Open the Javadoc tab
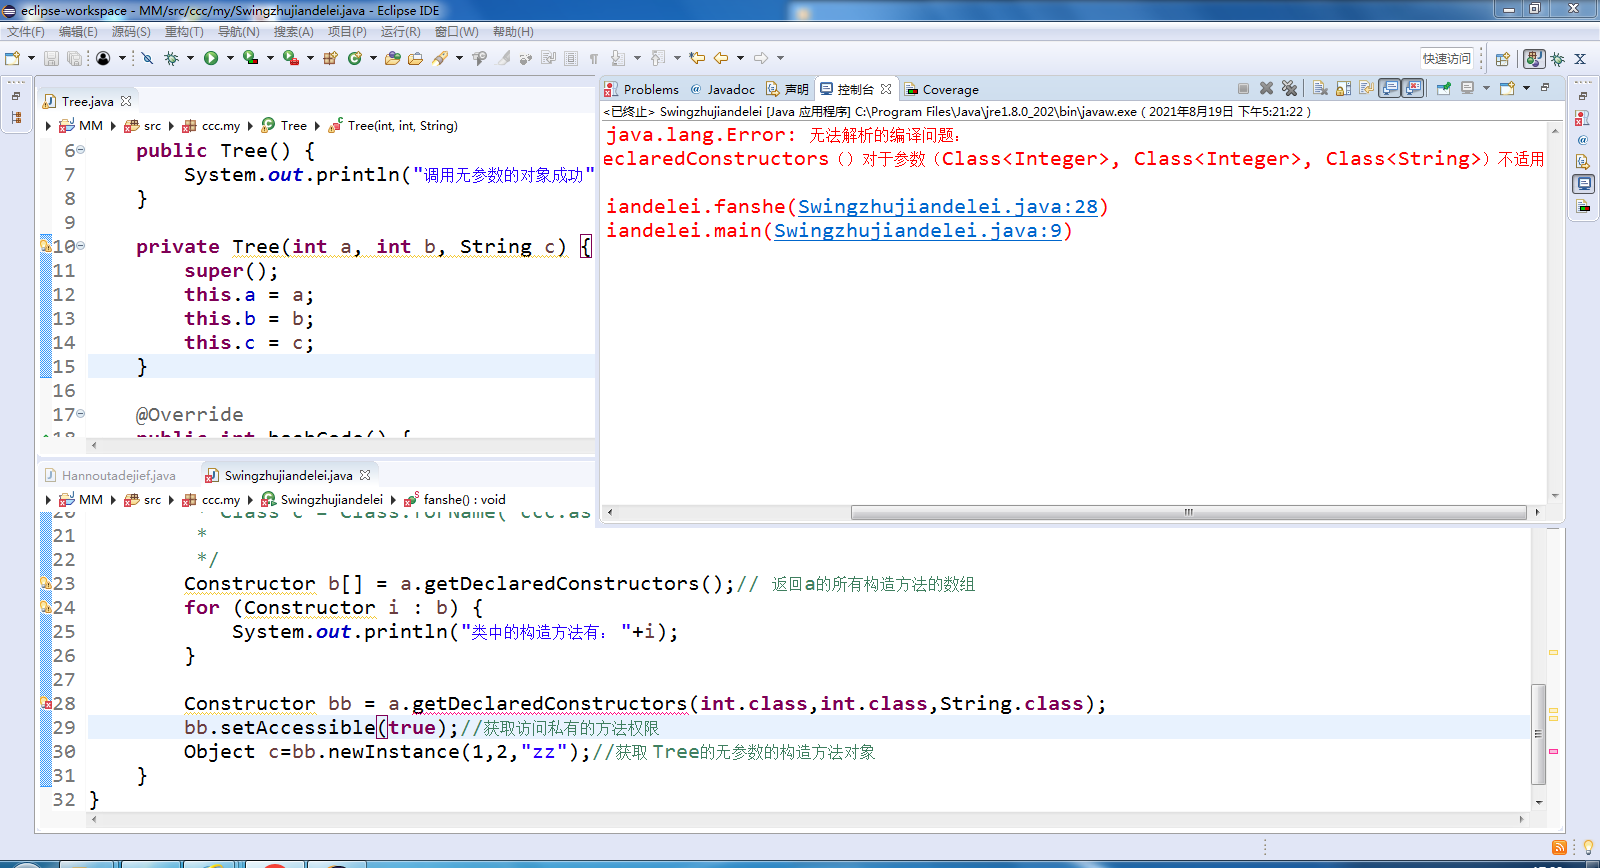The image size is (1600, 868). [x=722, y=89]
